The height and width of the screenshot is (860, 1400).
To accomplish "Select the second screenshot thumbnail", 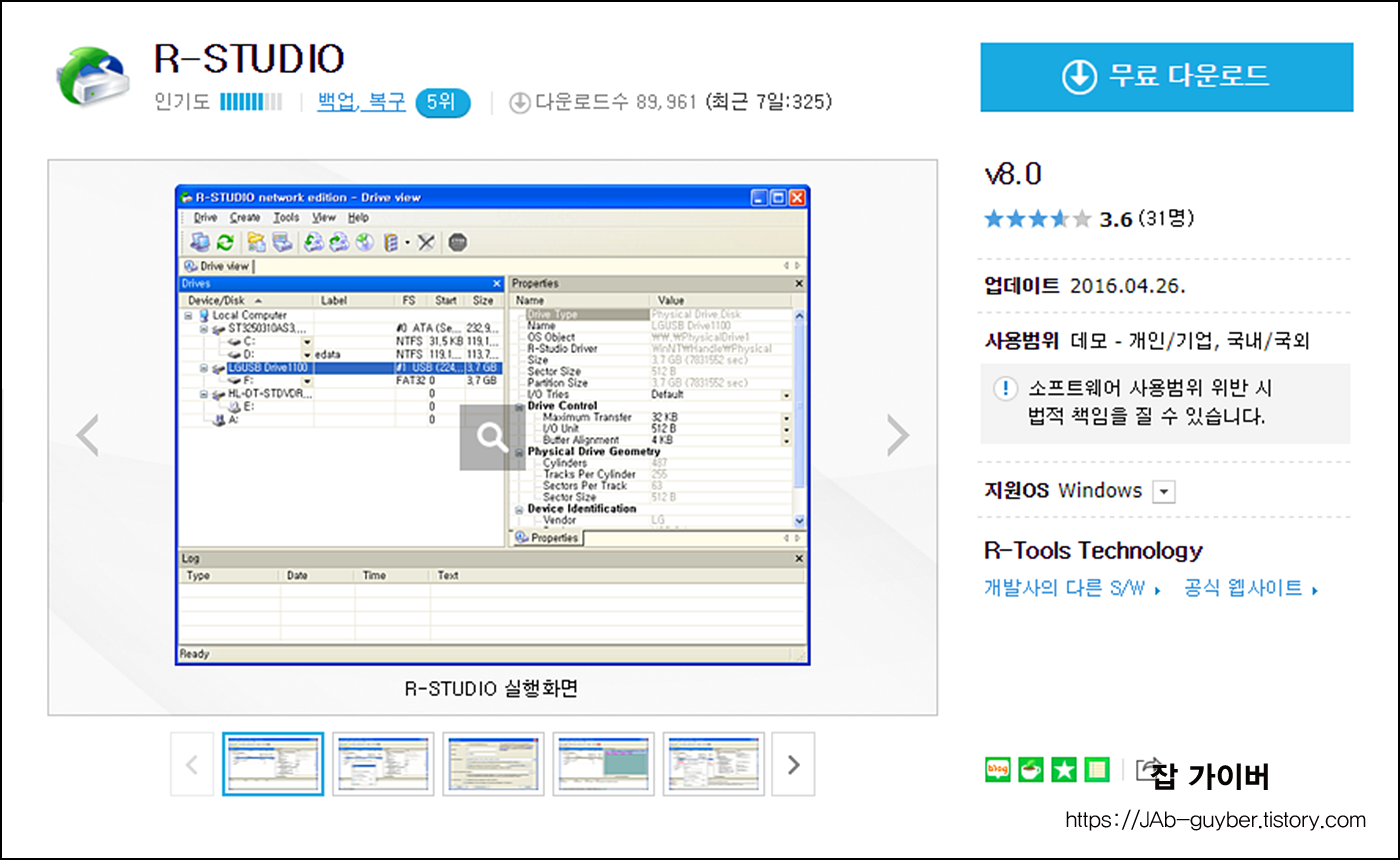I will click(383, 764).
